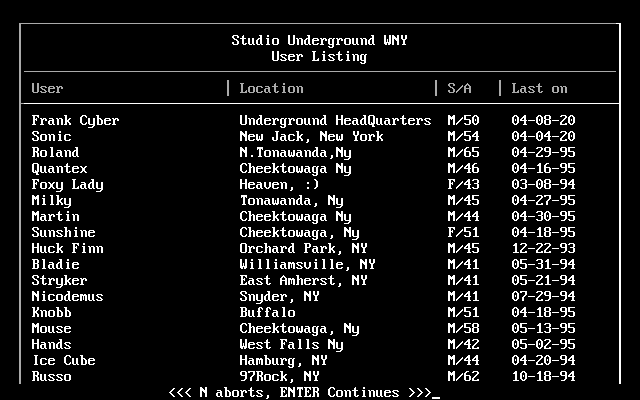Click the last-on date '04-29-95'
The width and height of the screenshot is (640, 400).
coord(543,152)
